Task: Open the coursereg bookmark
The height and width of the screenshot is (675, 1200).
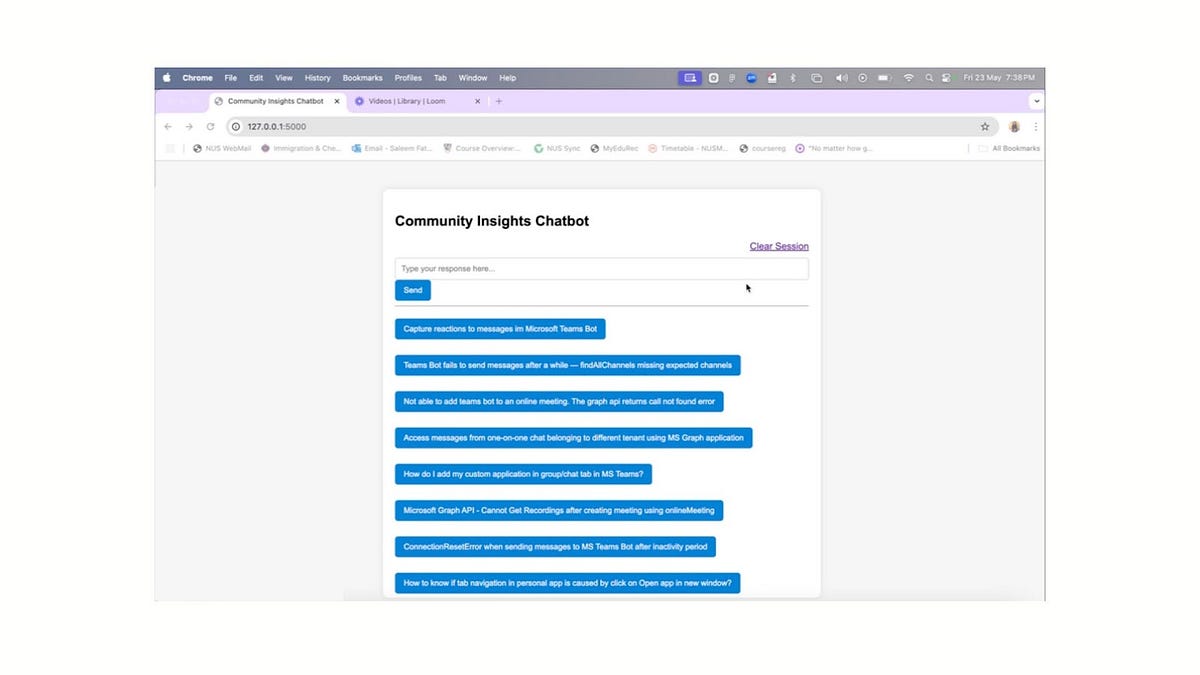Action: (x=762, y=148)
